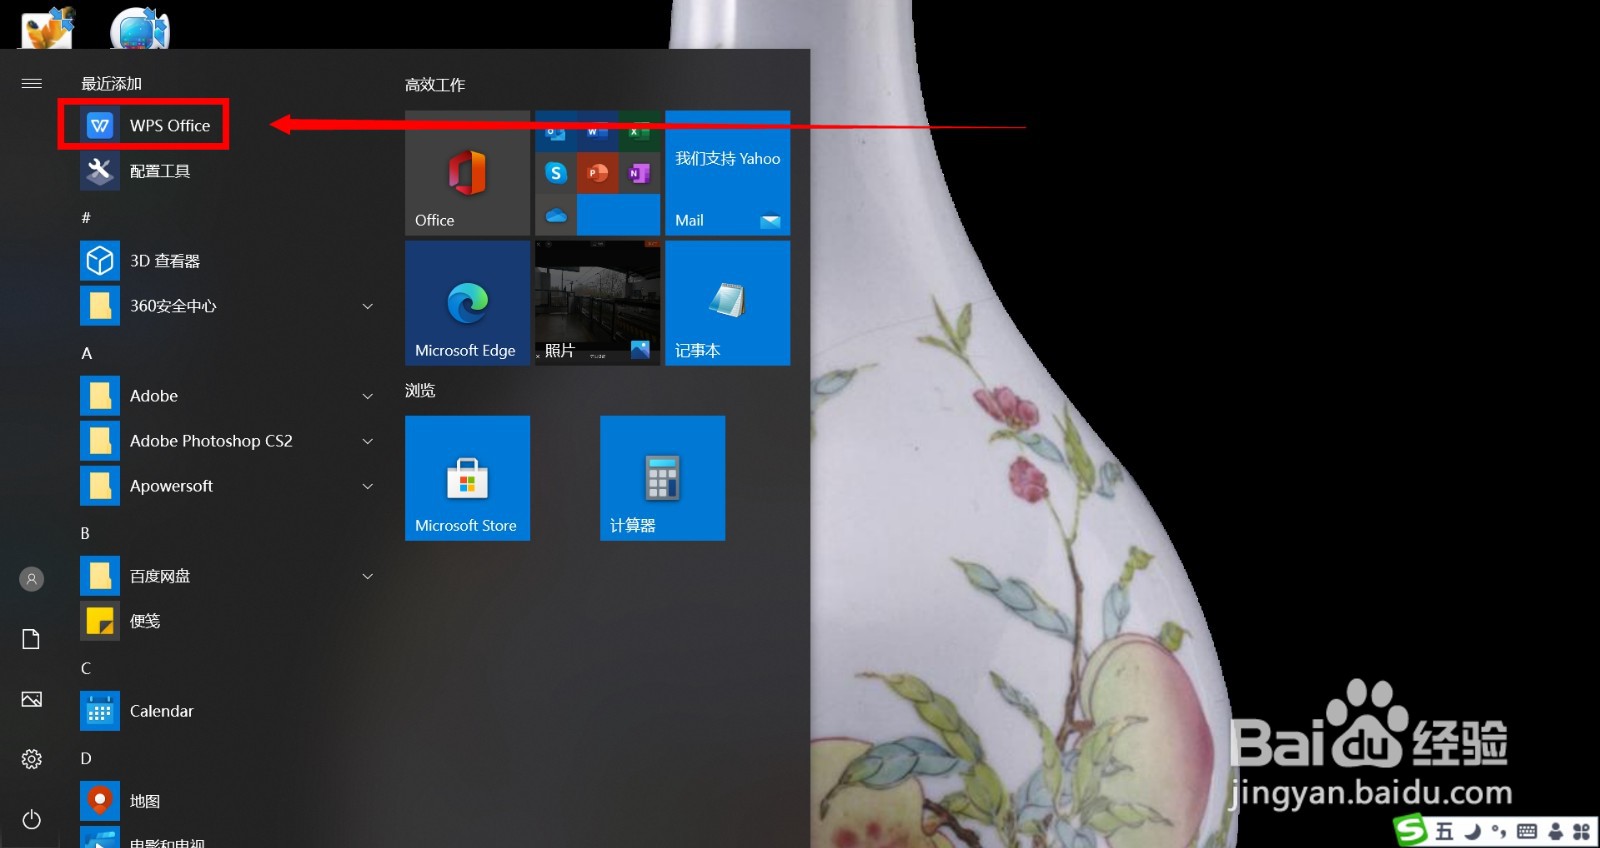Launch the Microsoft Edge tile
This screenshot has width=1600, height=848.
coord(467,303)
